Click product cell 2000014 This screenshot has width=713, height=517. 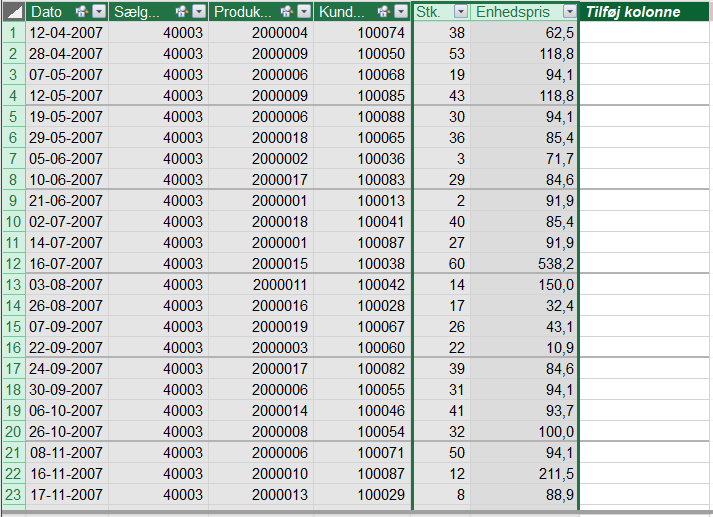click(x=261, y=411)
